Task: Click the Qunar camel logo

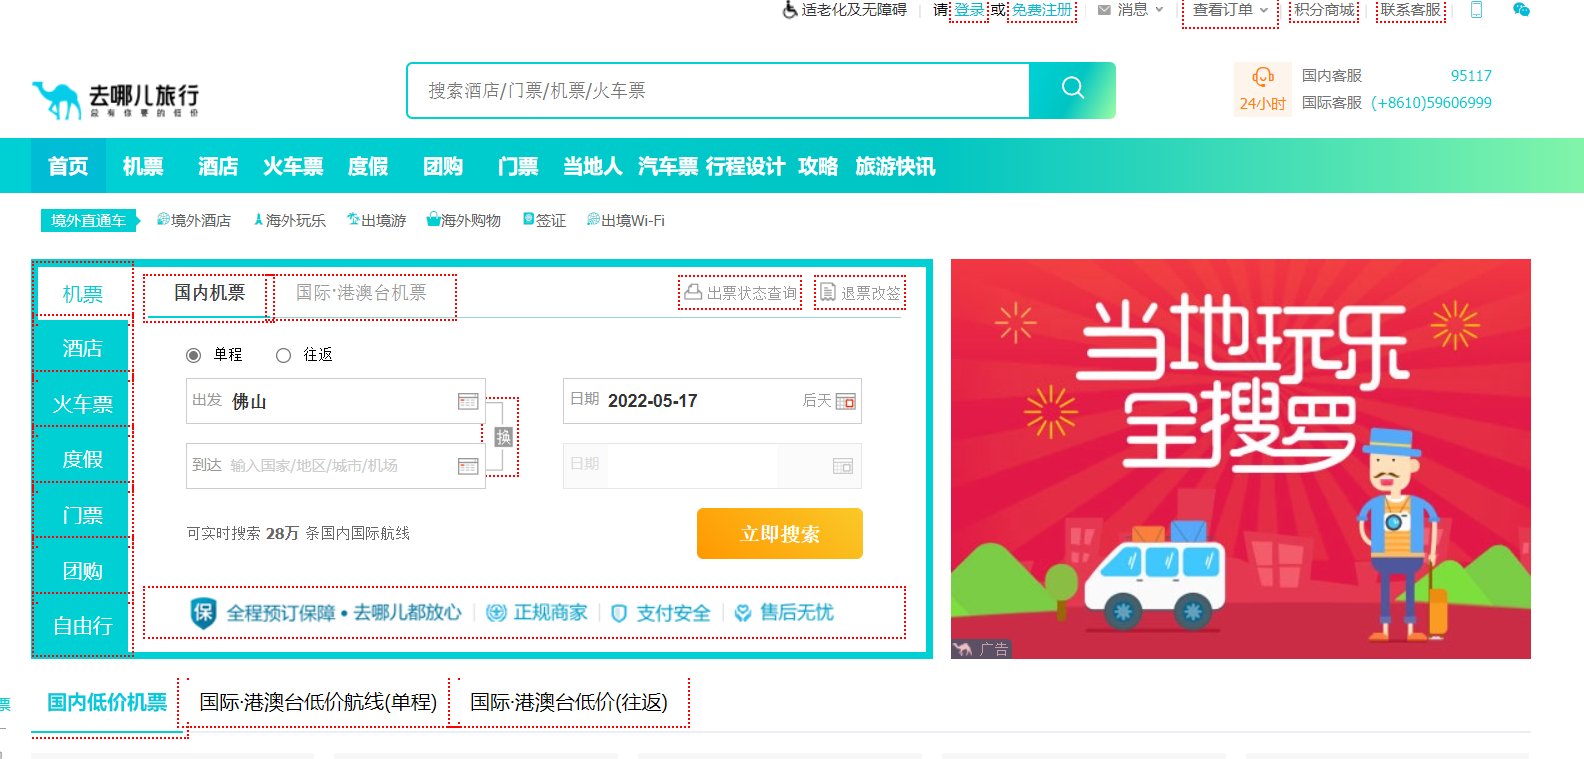Action: tap(115, 99)
